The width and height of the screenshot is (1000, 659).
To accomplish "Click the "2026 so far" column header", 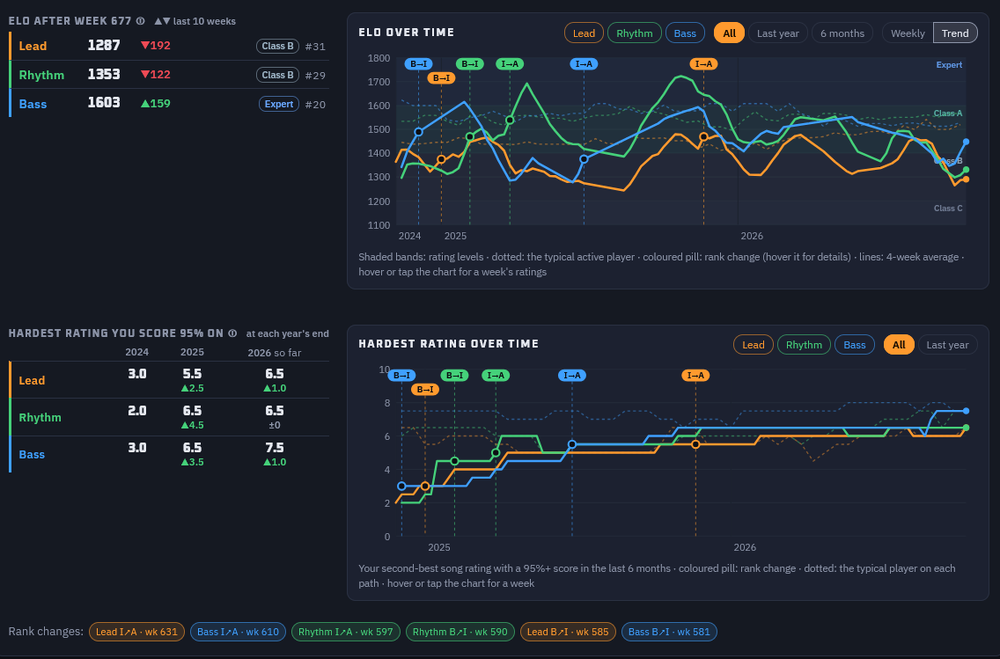I will point(274,353).
